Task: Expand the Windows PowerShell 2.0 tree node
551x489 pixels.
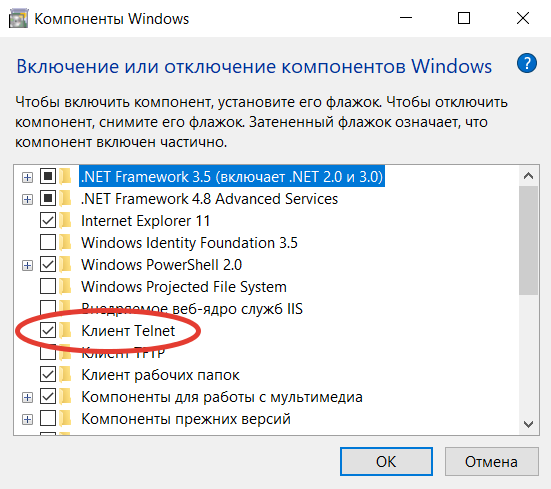Action: (27, 265)
